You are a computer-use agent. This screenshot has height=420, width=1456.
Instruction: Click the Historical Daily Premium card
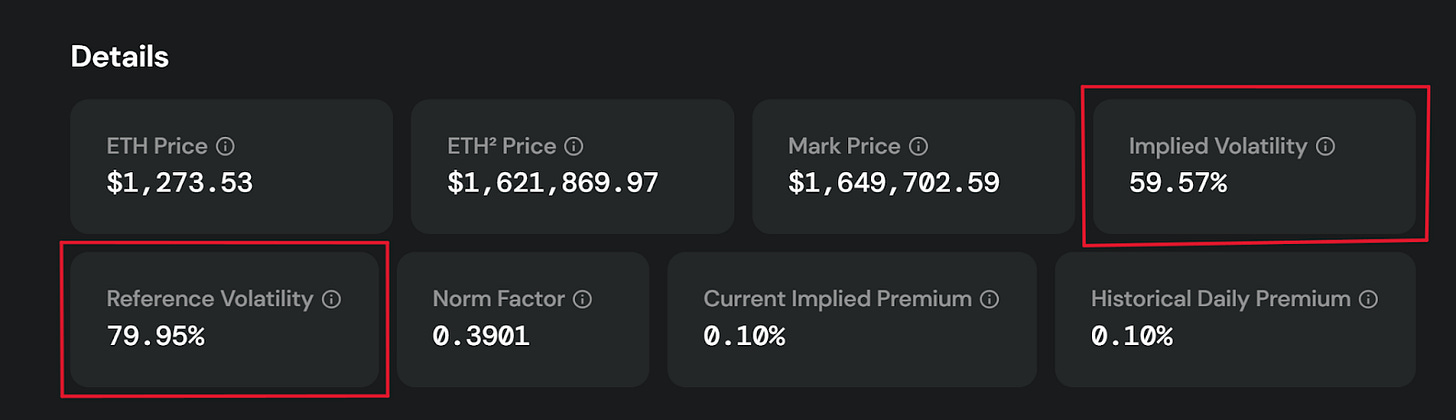pos(1235,319)
